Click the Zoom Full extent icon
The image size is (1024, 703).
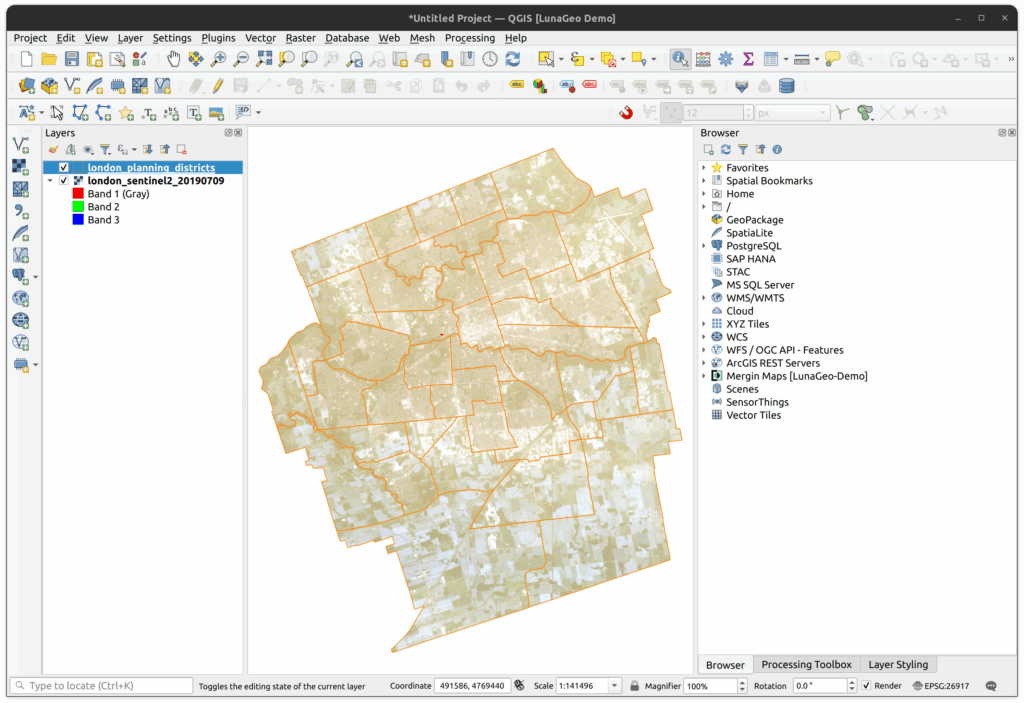tap(264, 60)
